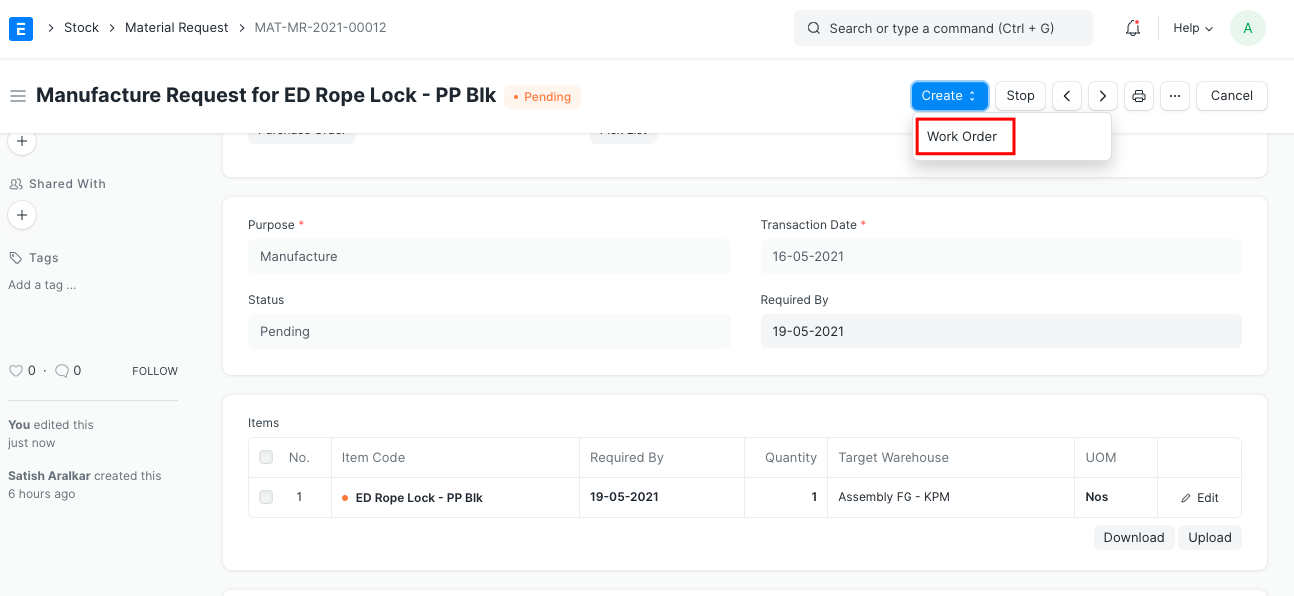Toggle the sidebar hamburger menu icon

[x=17, y=96]
